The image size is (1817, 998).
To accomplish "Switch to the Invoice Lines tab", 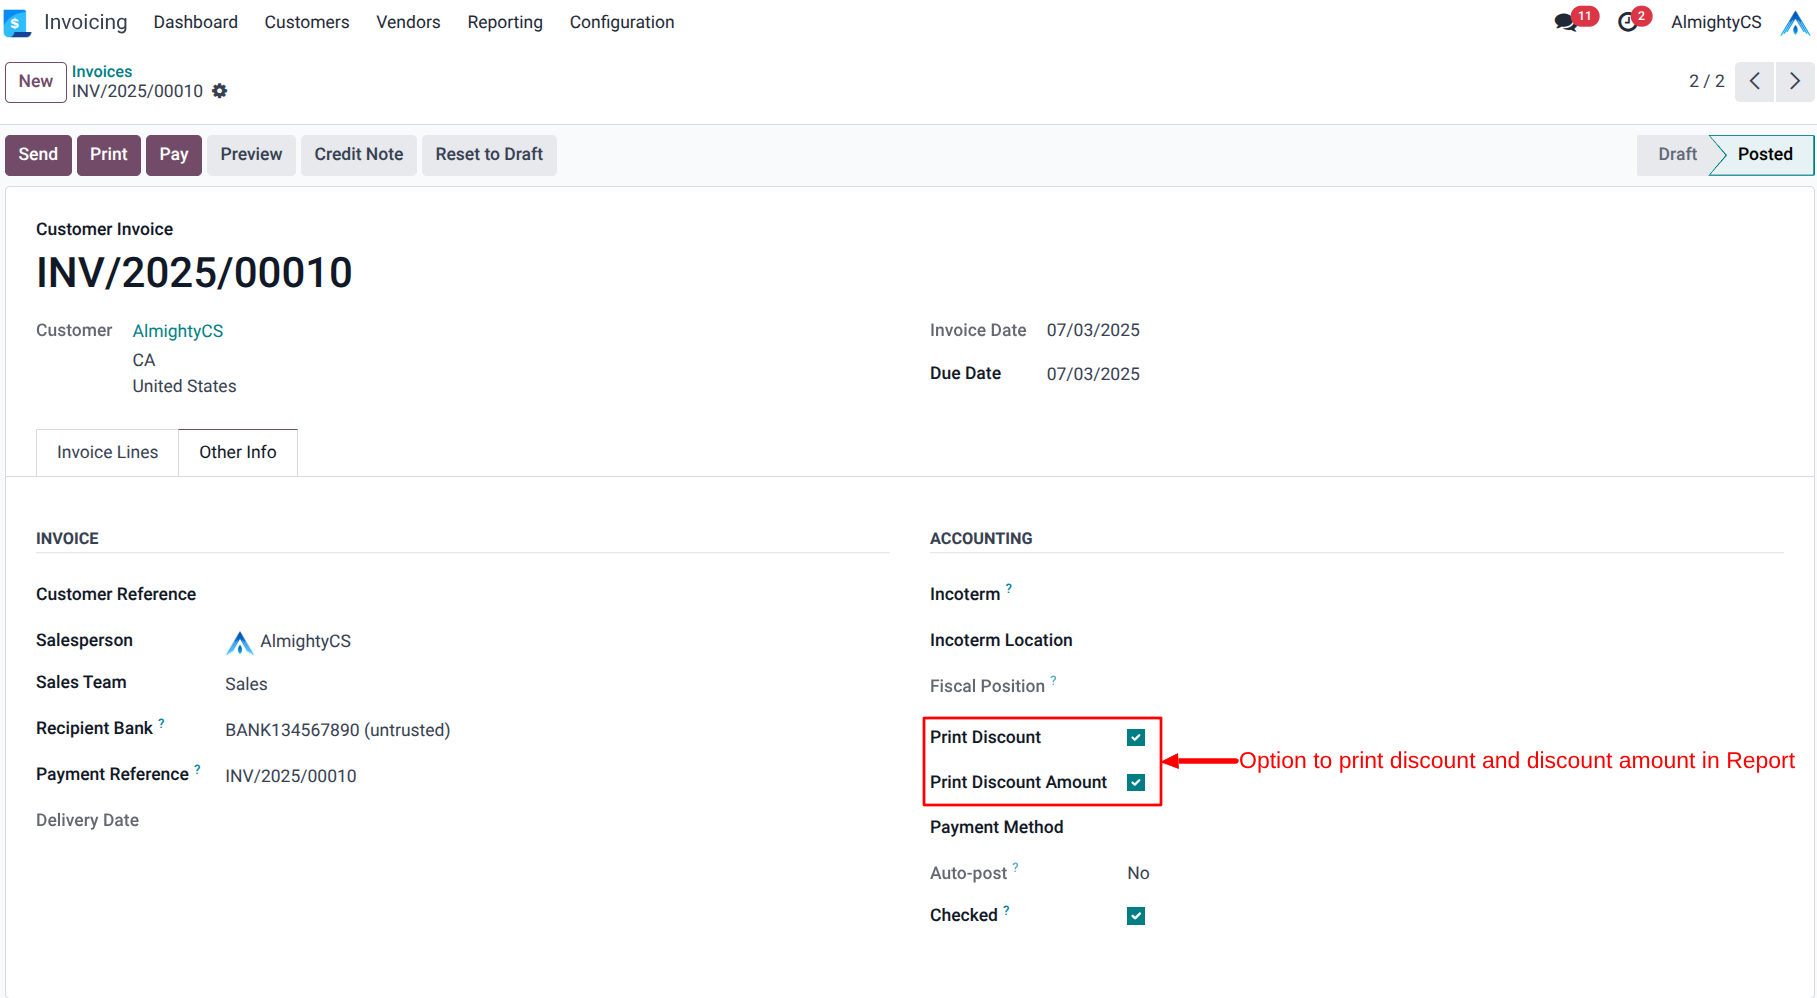I will pyautogui.click(x=108, y=452).
